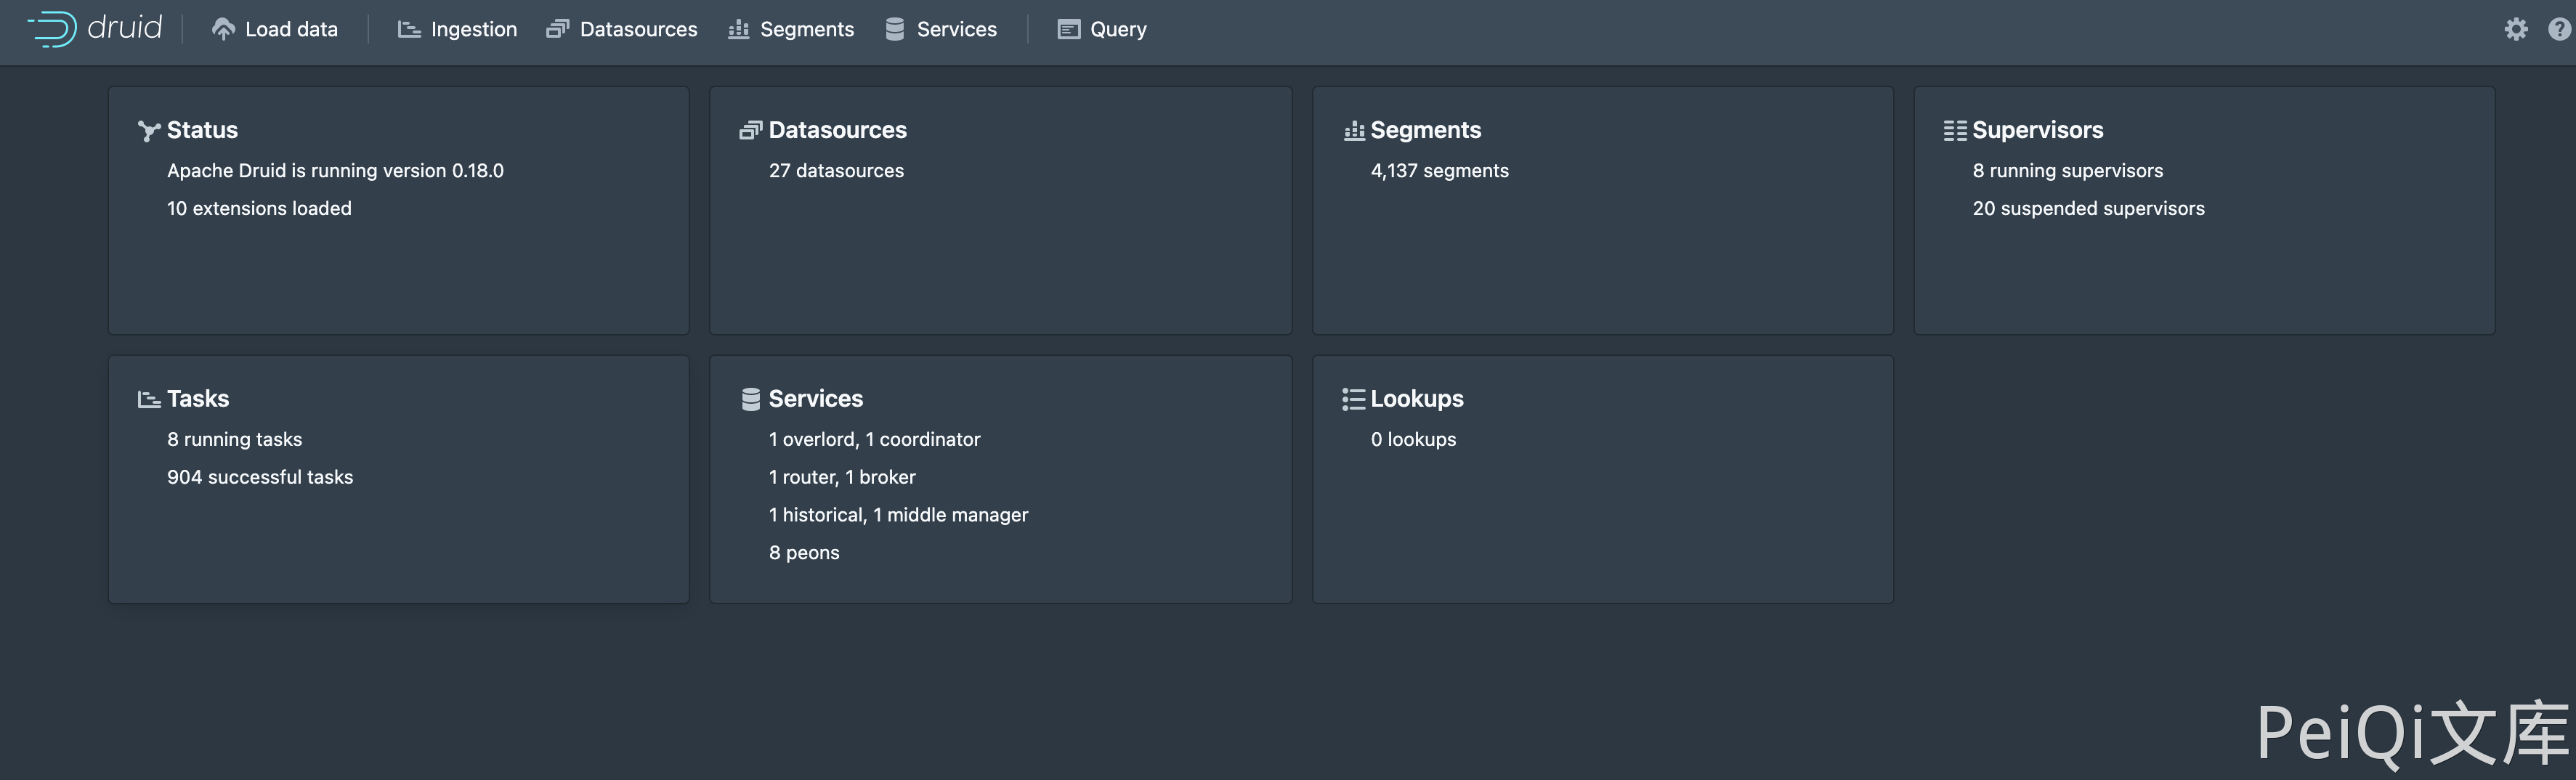Open the settings gear menu
The height and width of the screenshot is (780, 2576).
click(2515, 29)
